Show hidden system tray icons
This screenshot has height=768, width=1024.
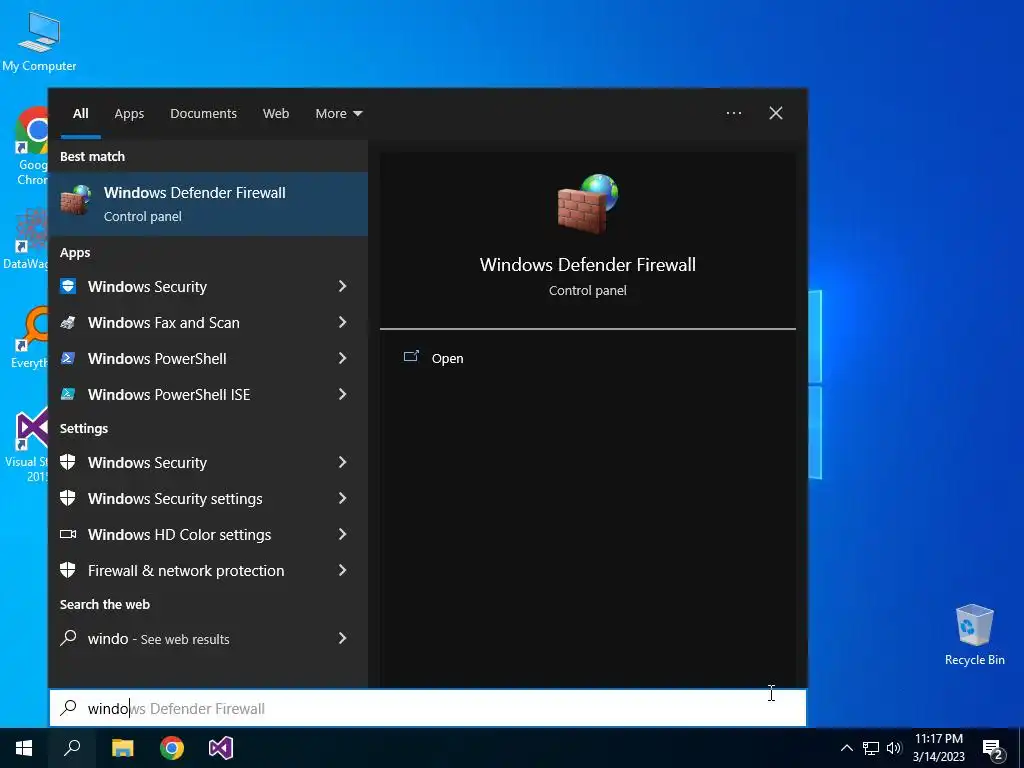pyautogui.click(x=846, y=748)
